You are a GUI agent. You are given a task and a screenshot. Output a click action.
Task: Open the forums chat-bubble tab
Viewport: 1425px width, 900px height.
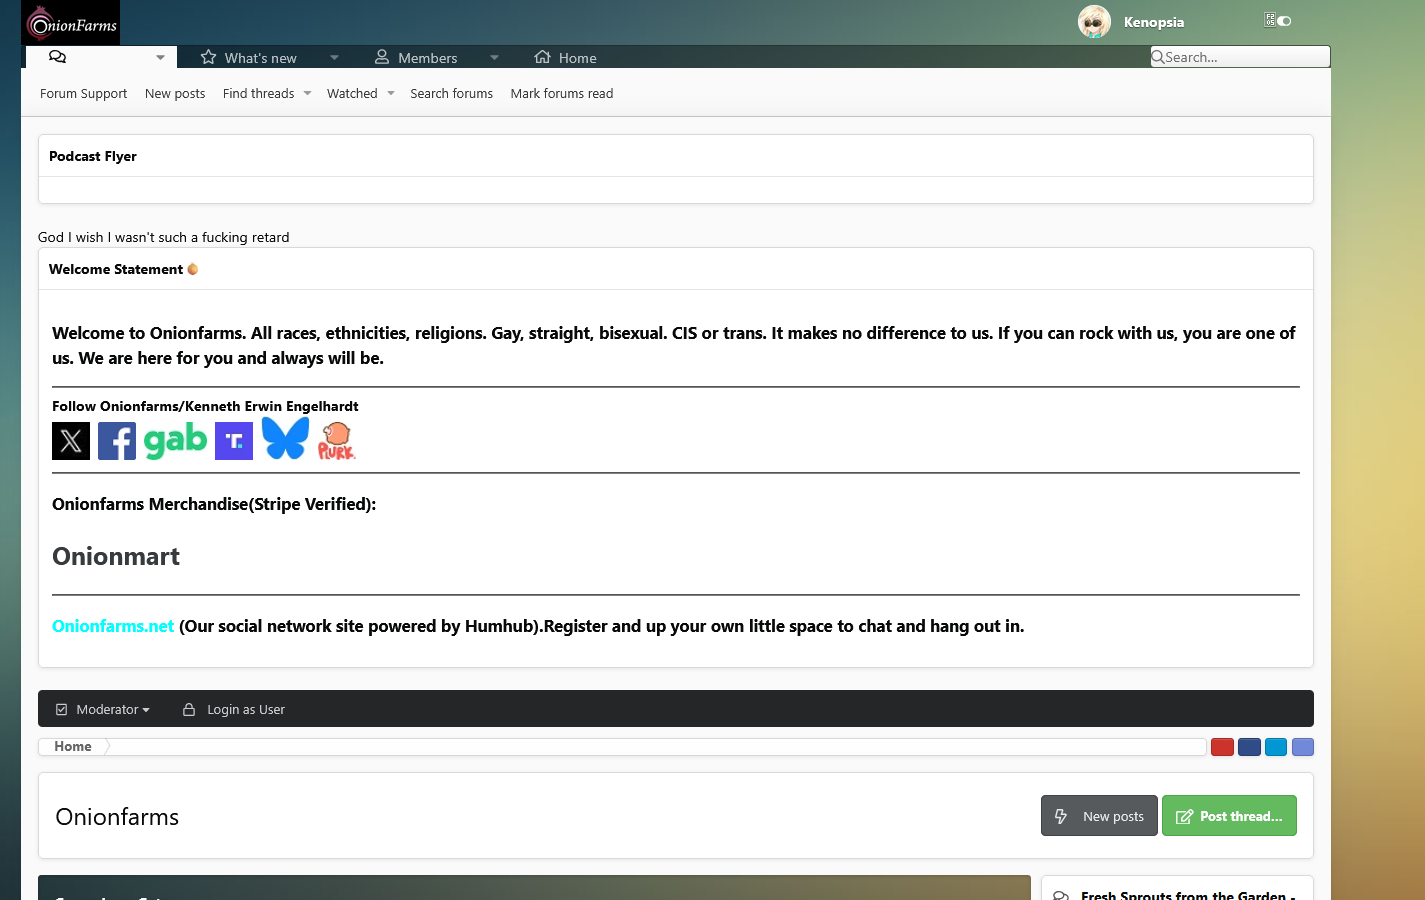click(x=57, y=57)
